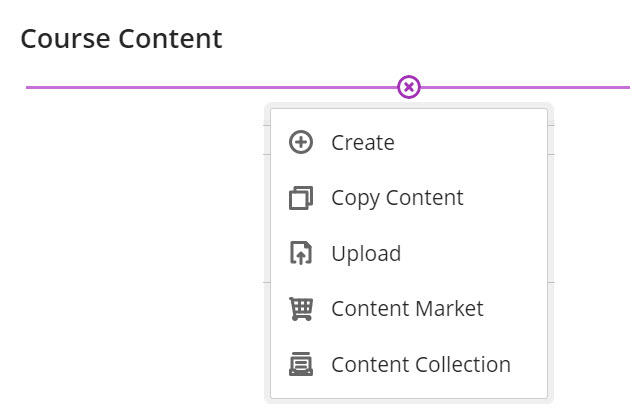Click the plus circle icon beside Create

(x=301, y=143)
